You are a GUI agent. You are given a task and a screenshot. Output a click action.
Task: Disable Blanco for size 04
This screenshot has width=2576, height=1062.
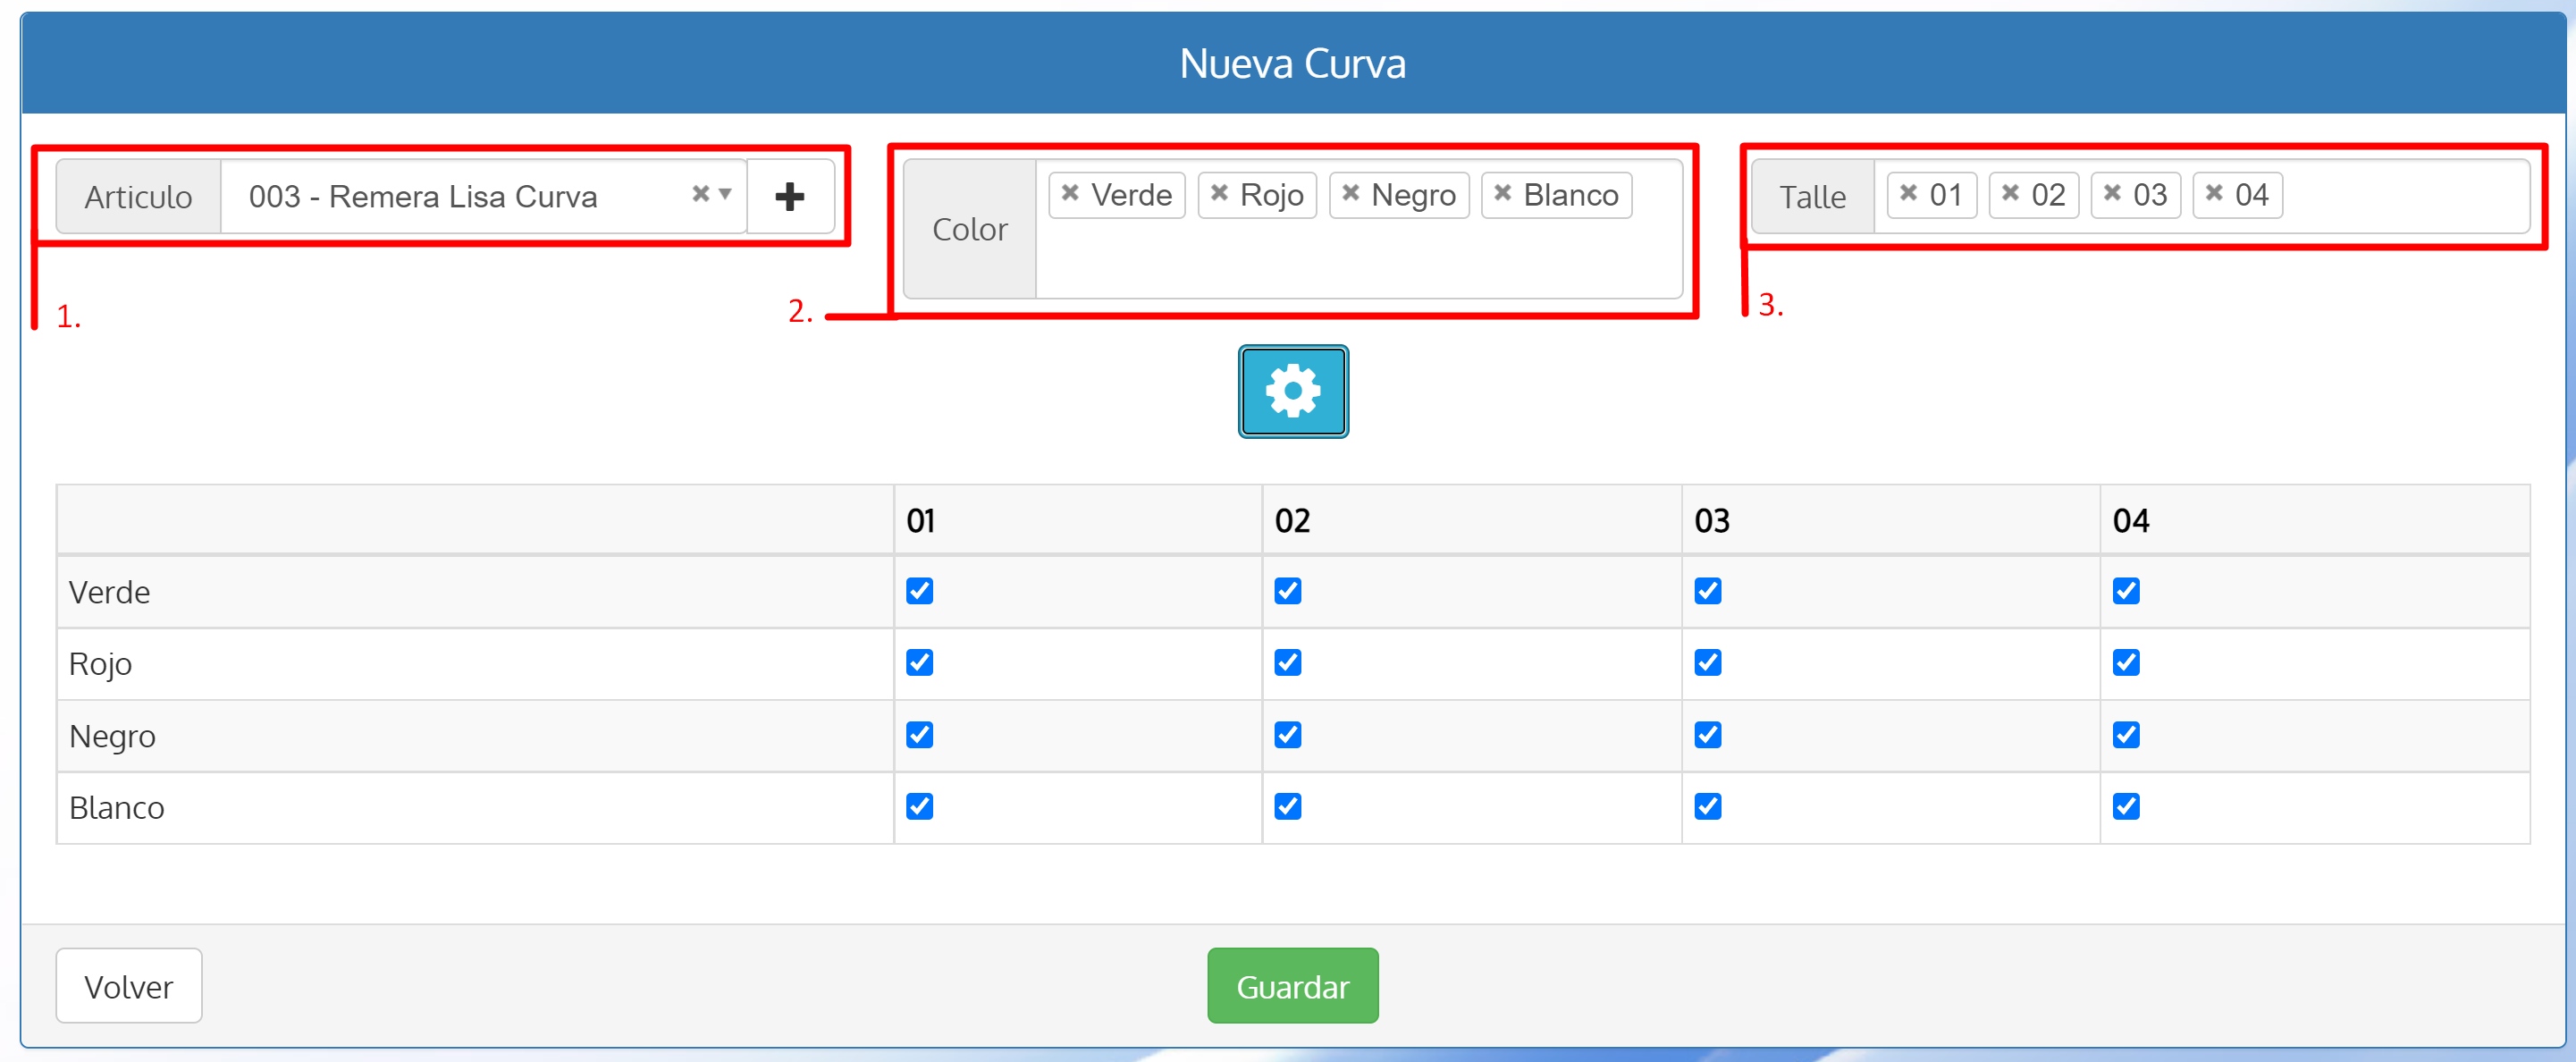pyautogui.click(x=2126, y=806)
